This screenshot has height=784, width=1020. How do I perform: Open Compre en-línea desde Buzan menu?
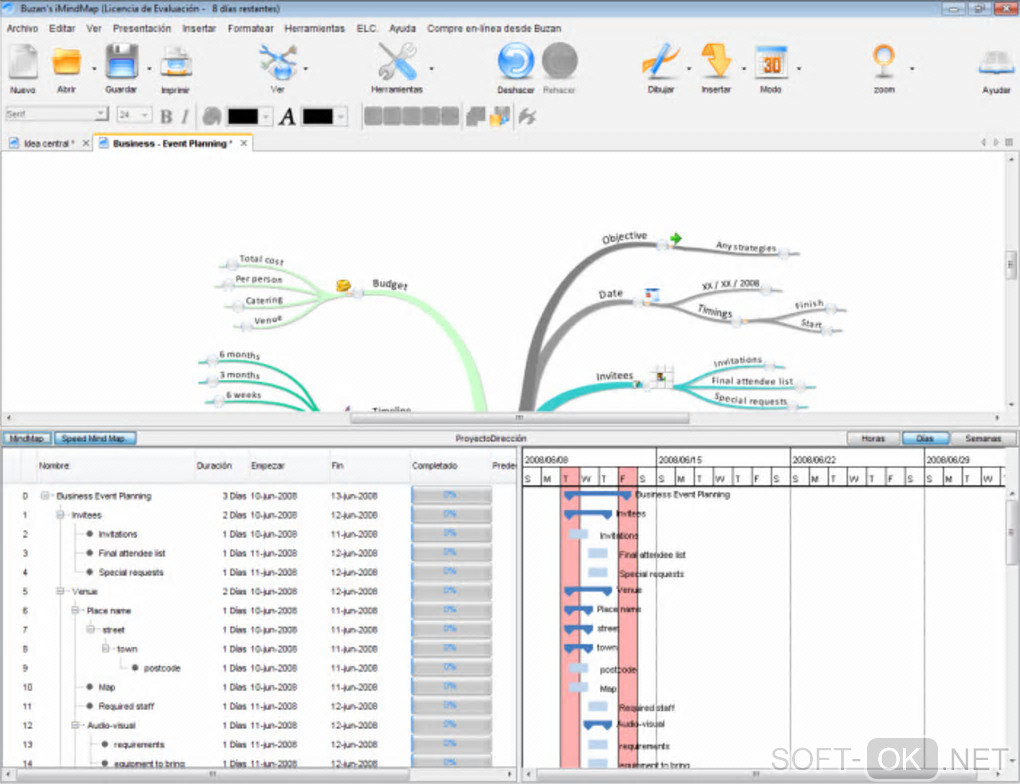[x=494, y=29]
